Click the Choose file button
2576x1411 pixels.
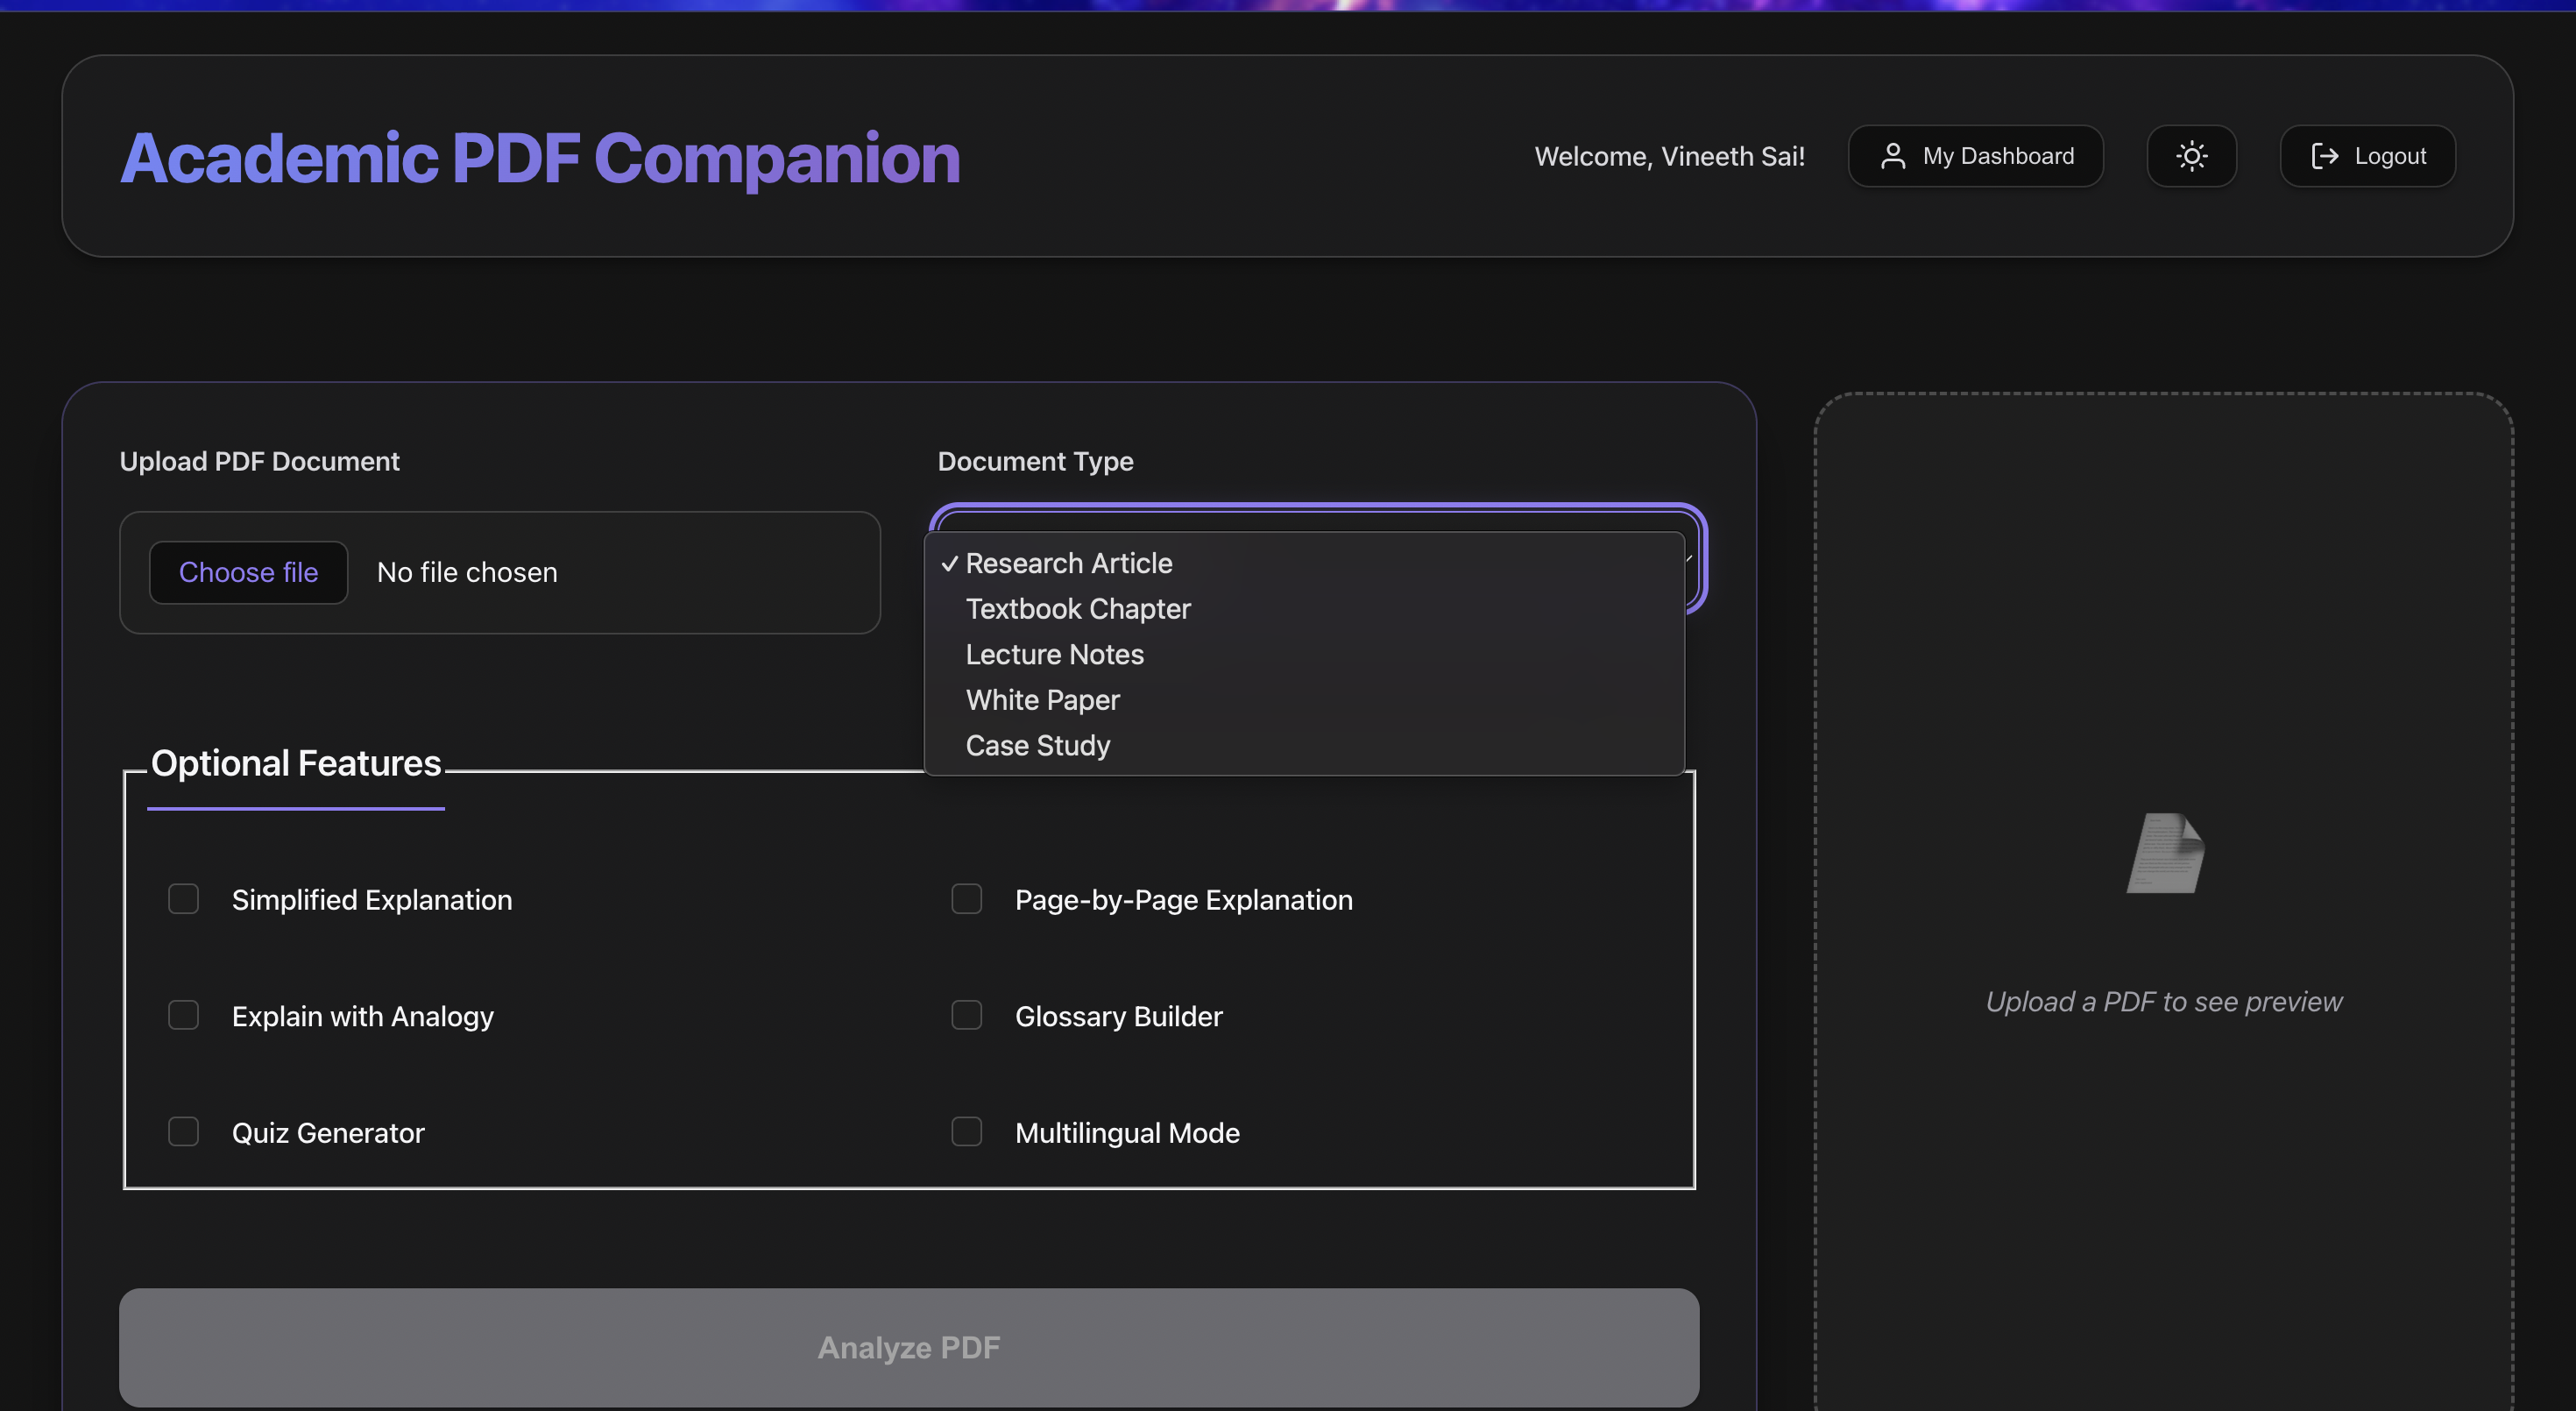click(248, 572)
